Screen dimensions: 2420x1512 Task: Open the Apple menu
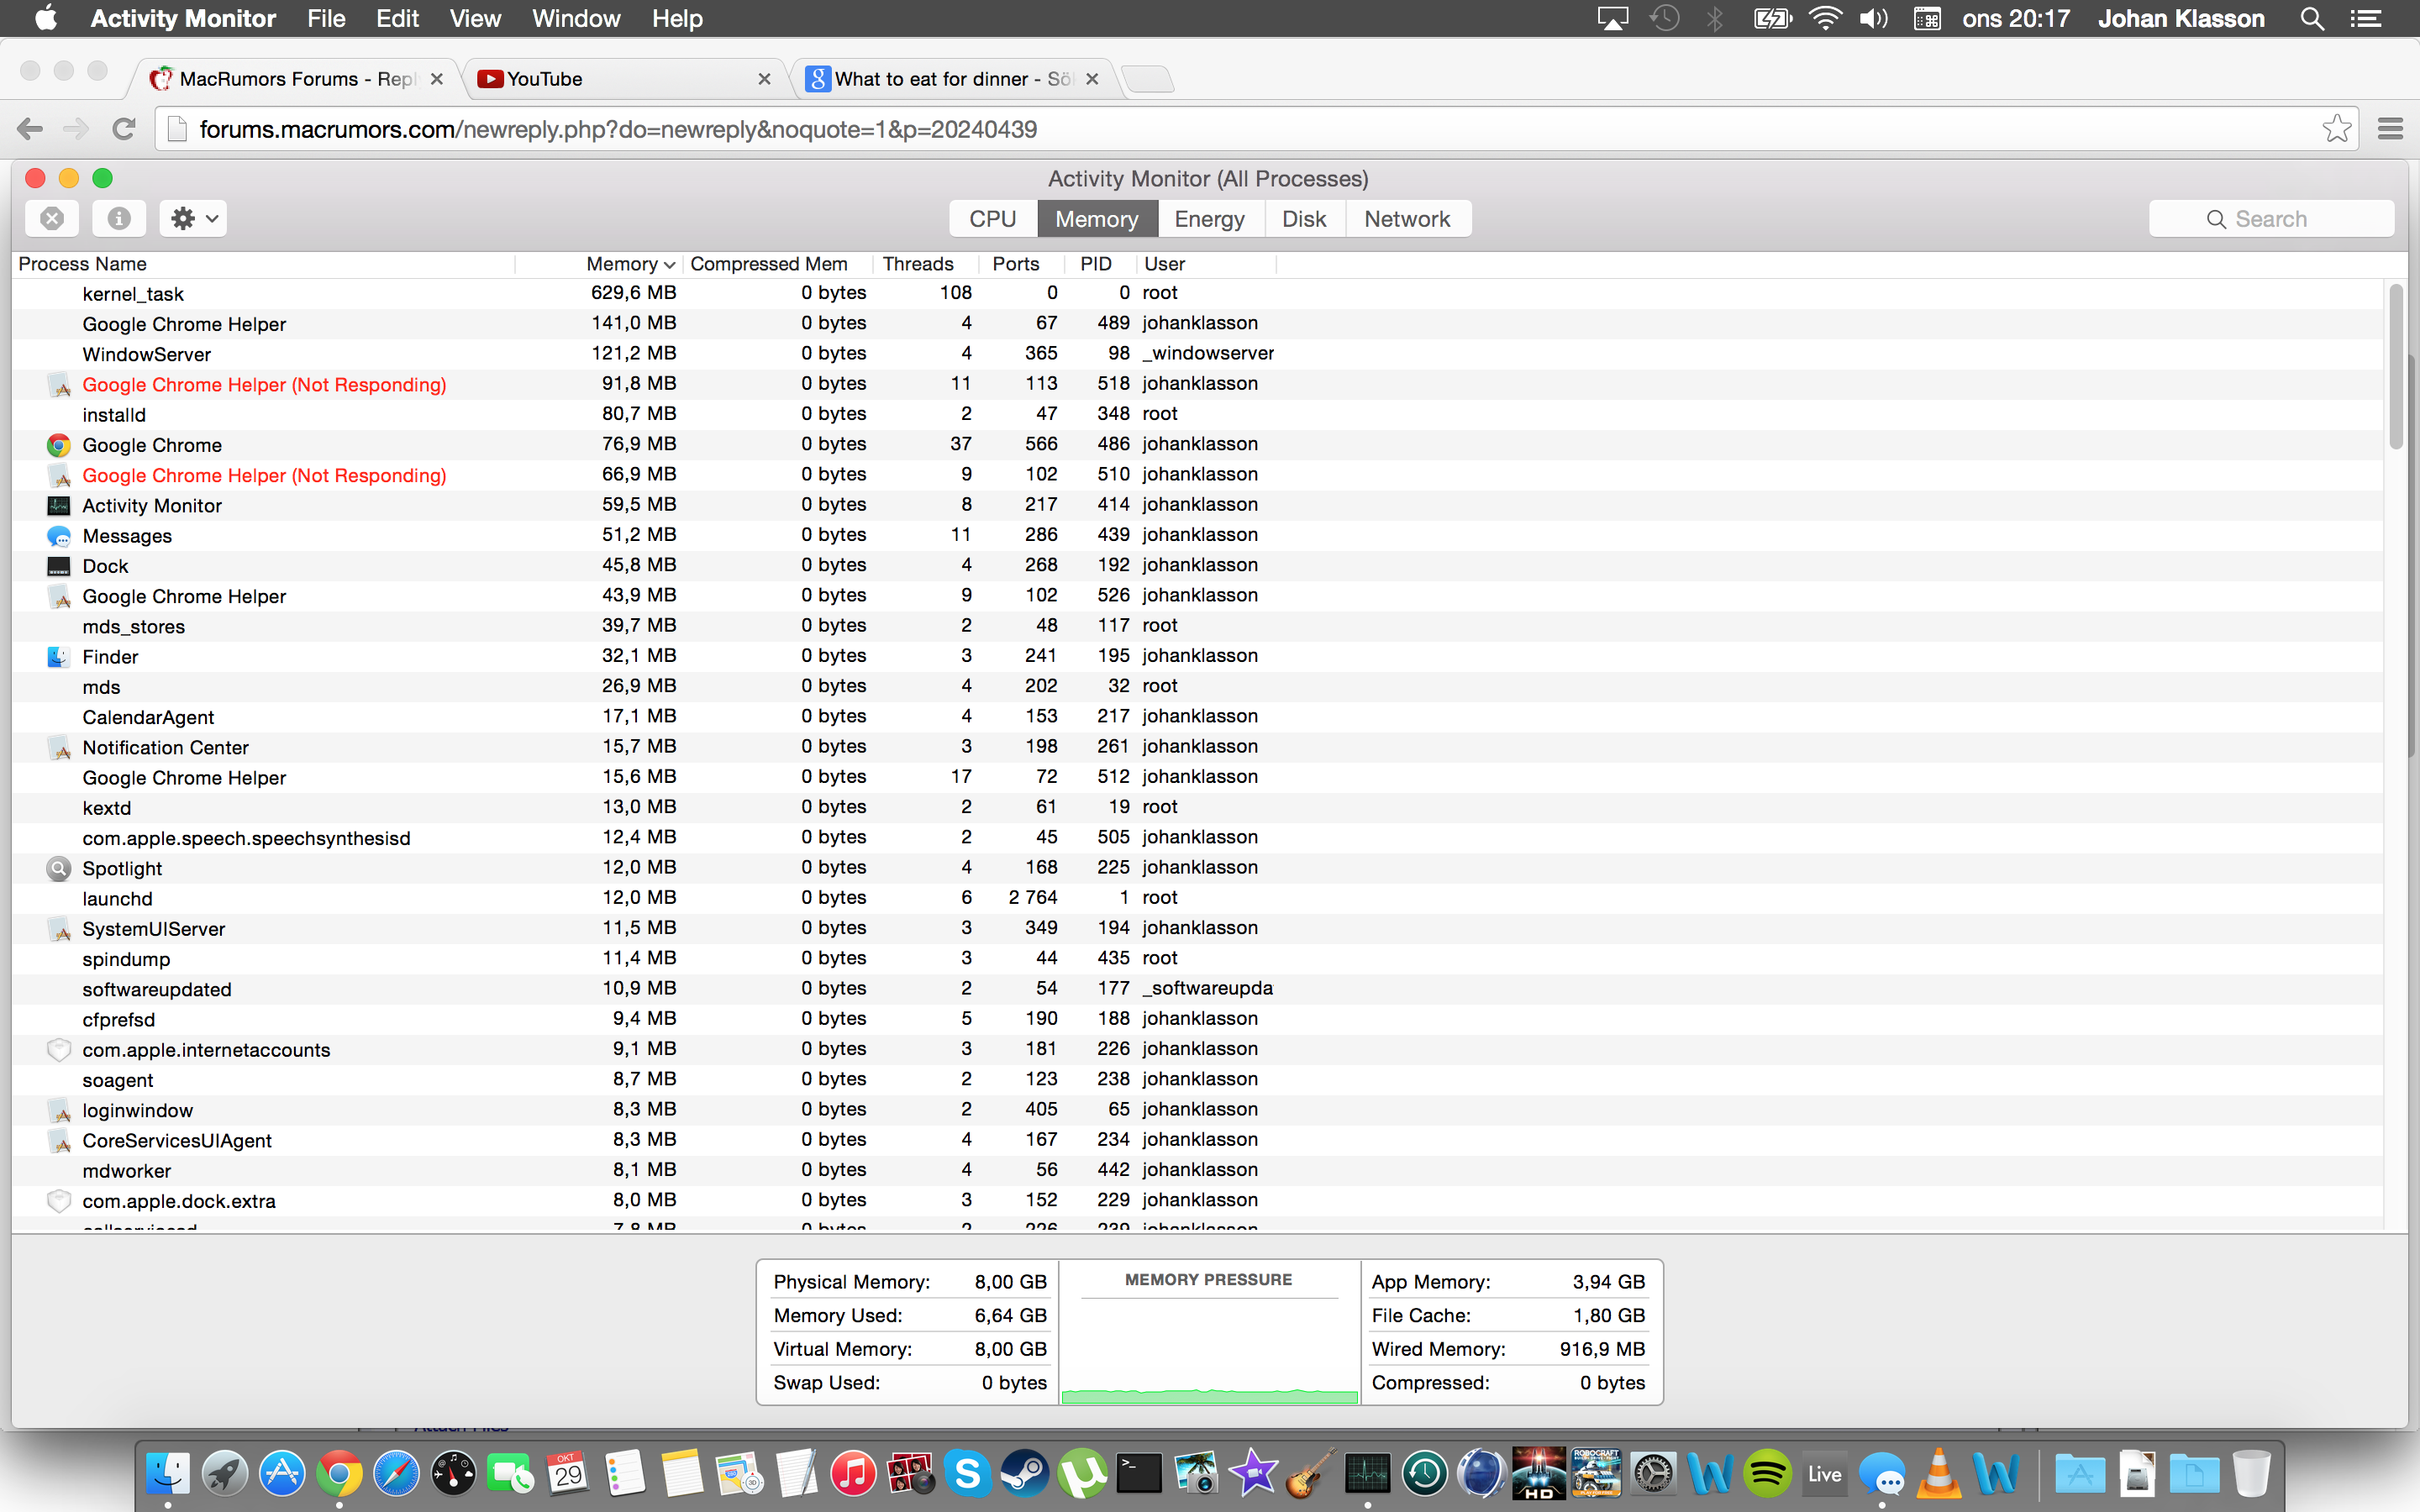(x=45, y=18)
